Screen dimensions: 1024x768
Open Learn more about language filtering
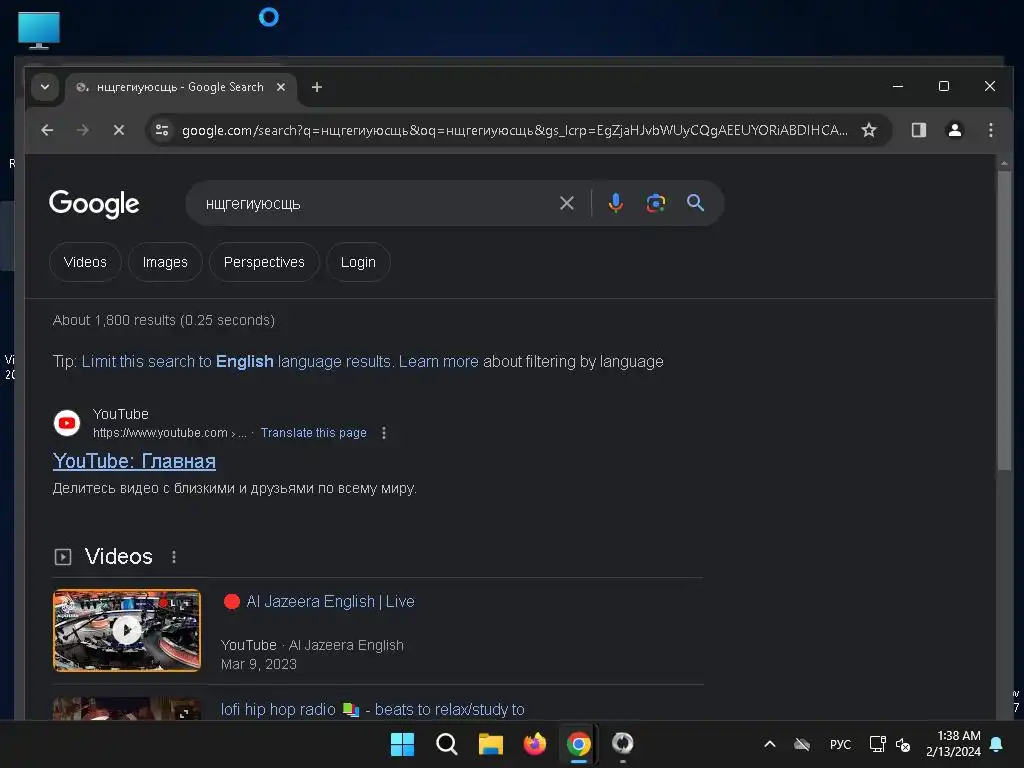(x=438, y=361)
